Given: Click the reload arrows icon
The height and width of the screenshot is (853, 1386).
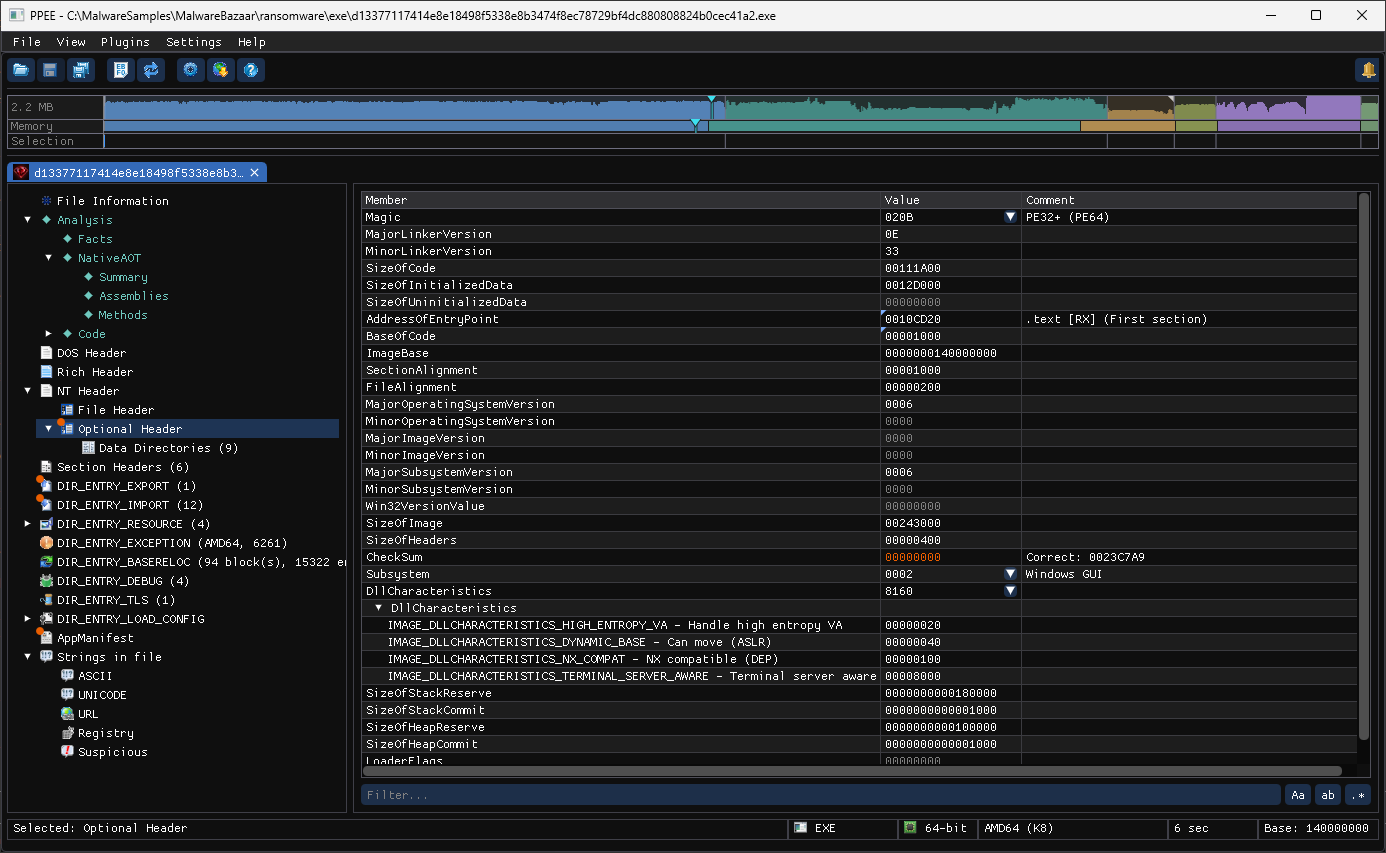Looking at the screenshot, I should tap(151, 70).
